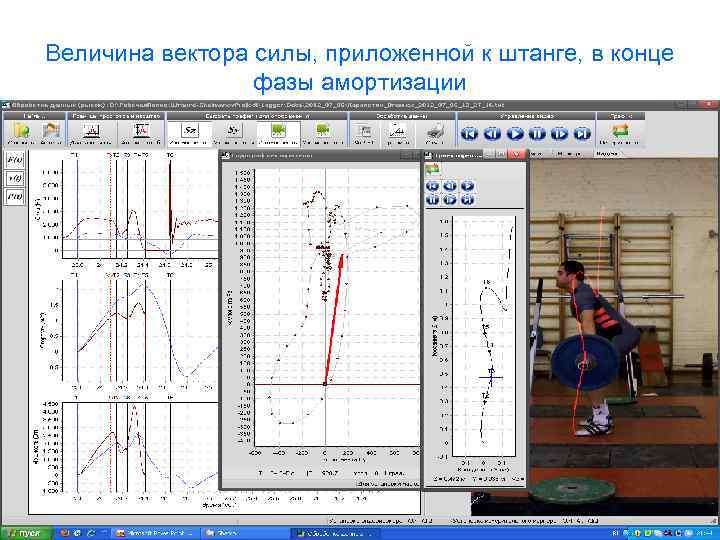Click the green folder create-file icon
Screen dimensions: 720x540
coord(20,131)
